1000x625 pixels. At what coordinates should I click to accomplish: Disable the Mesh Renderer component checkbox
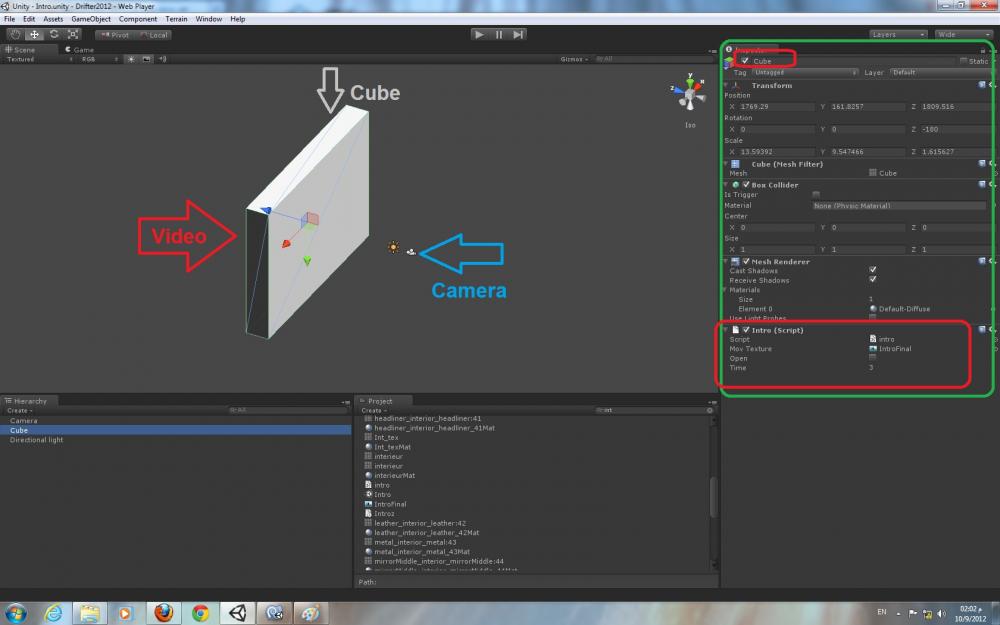[x=746, y=261]
